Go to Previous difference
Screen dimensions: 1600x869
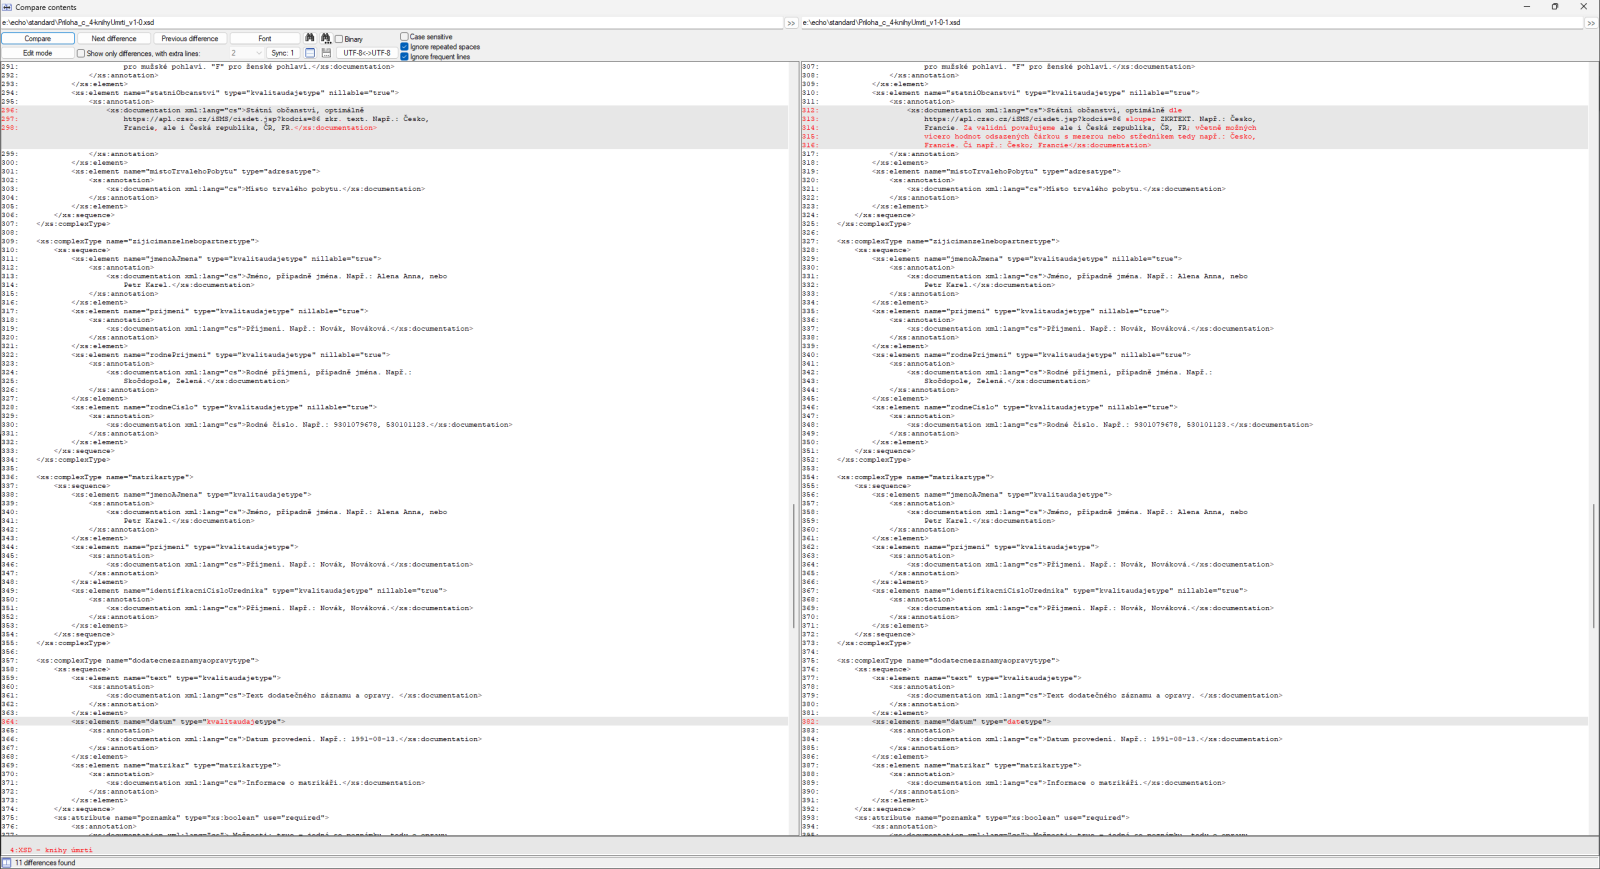tap(190, 39)
